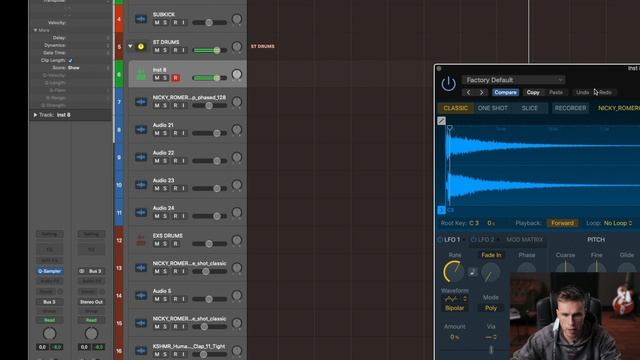This screenshot has width=640, height=360.
Task: Go to next preset with right arrow
Action: 482,93
